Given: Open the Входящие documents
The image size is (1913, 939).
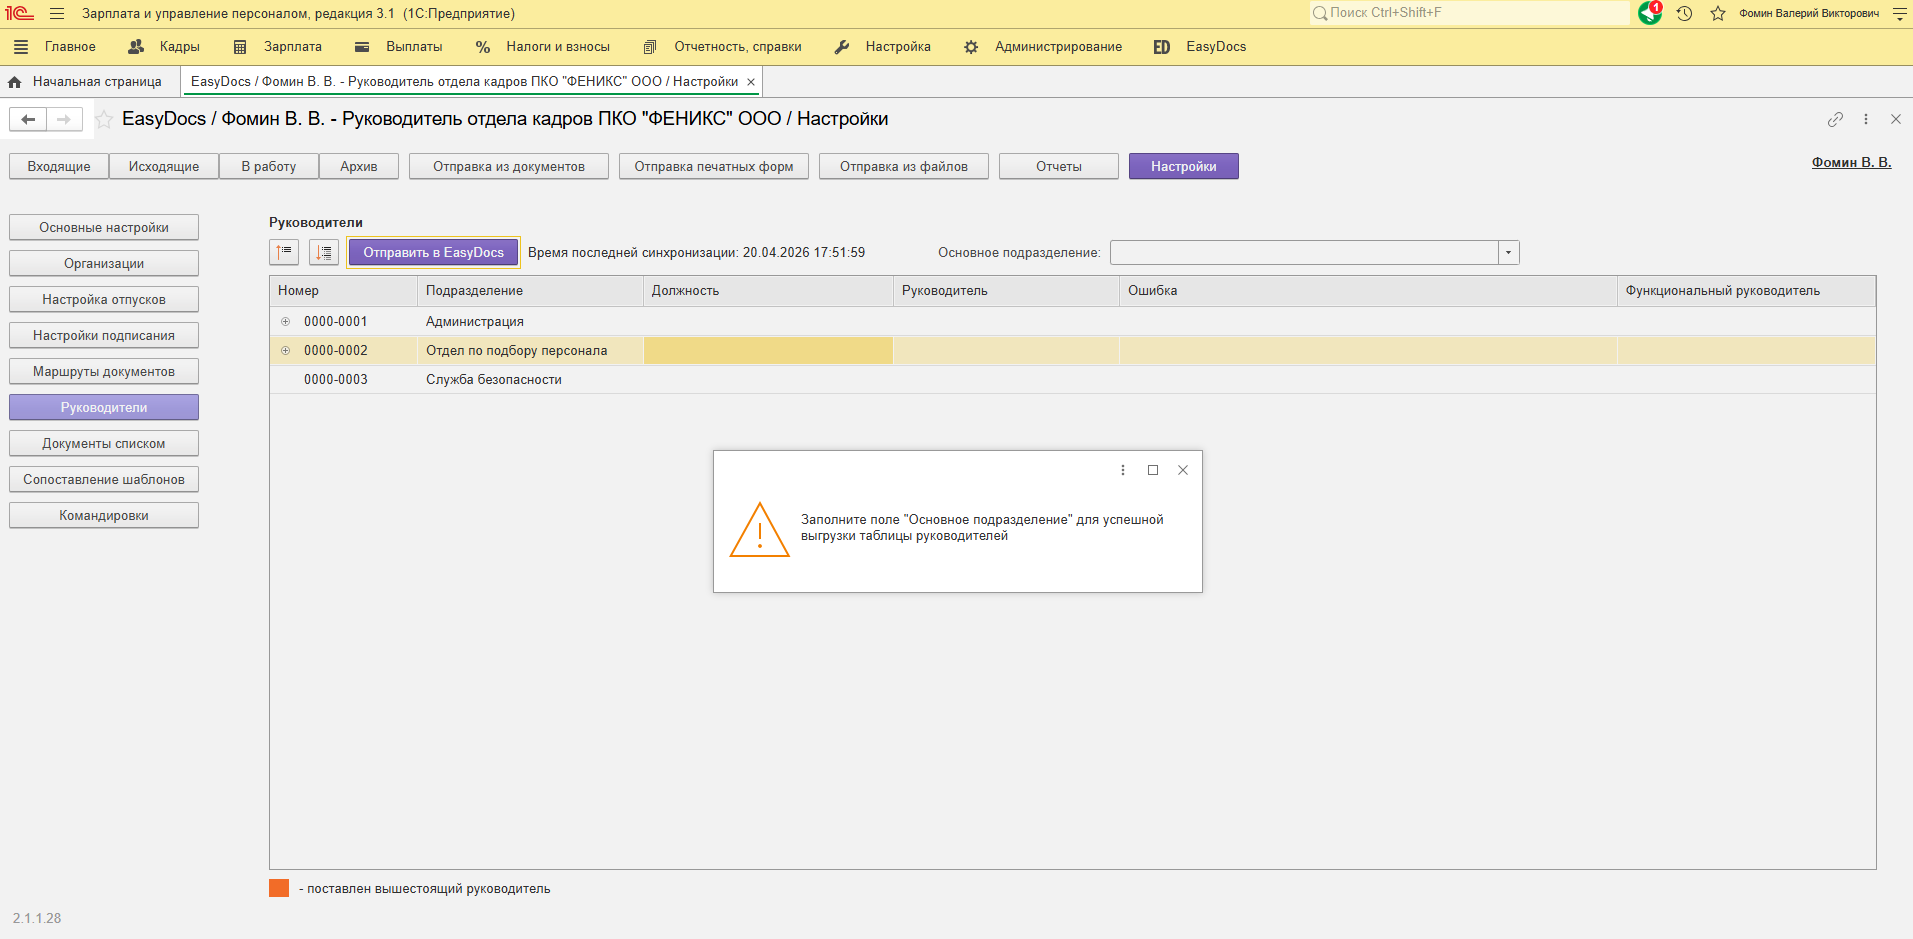Looking at the screenshot, I should click(x=59, y=167).
